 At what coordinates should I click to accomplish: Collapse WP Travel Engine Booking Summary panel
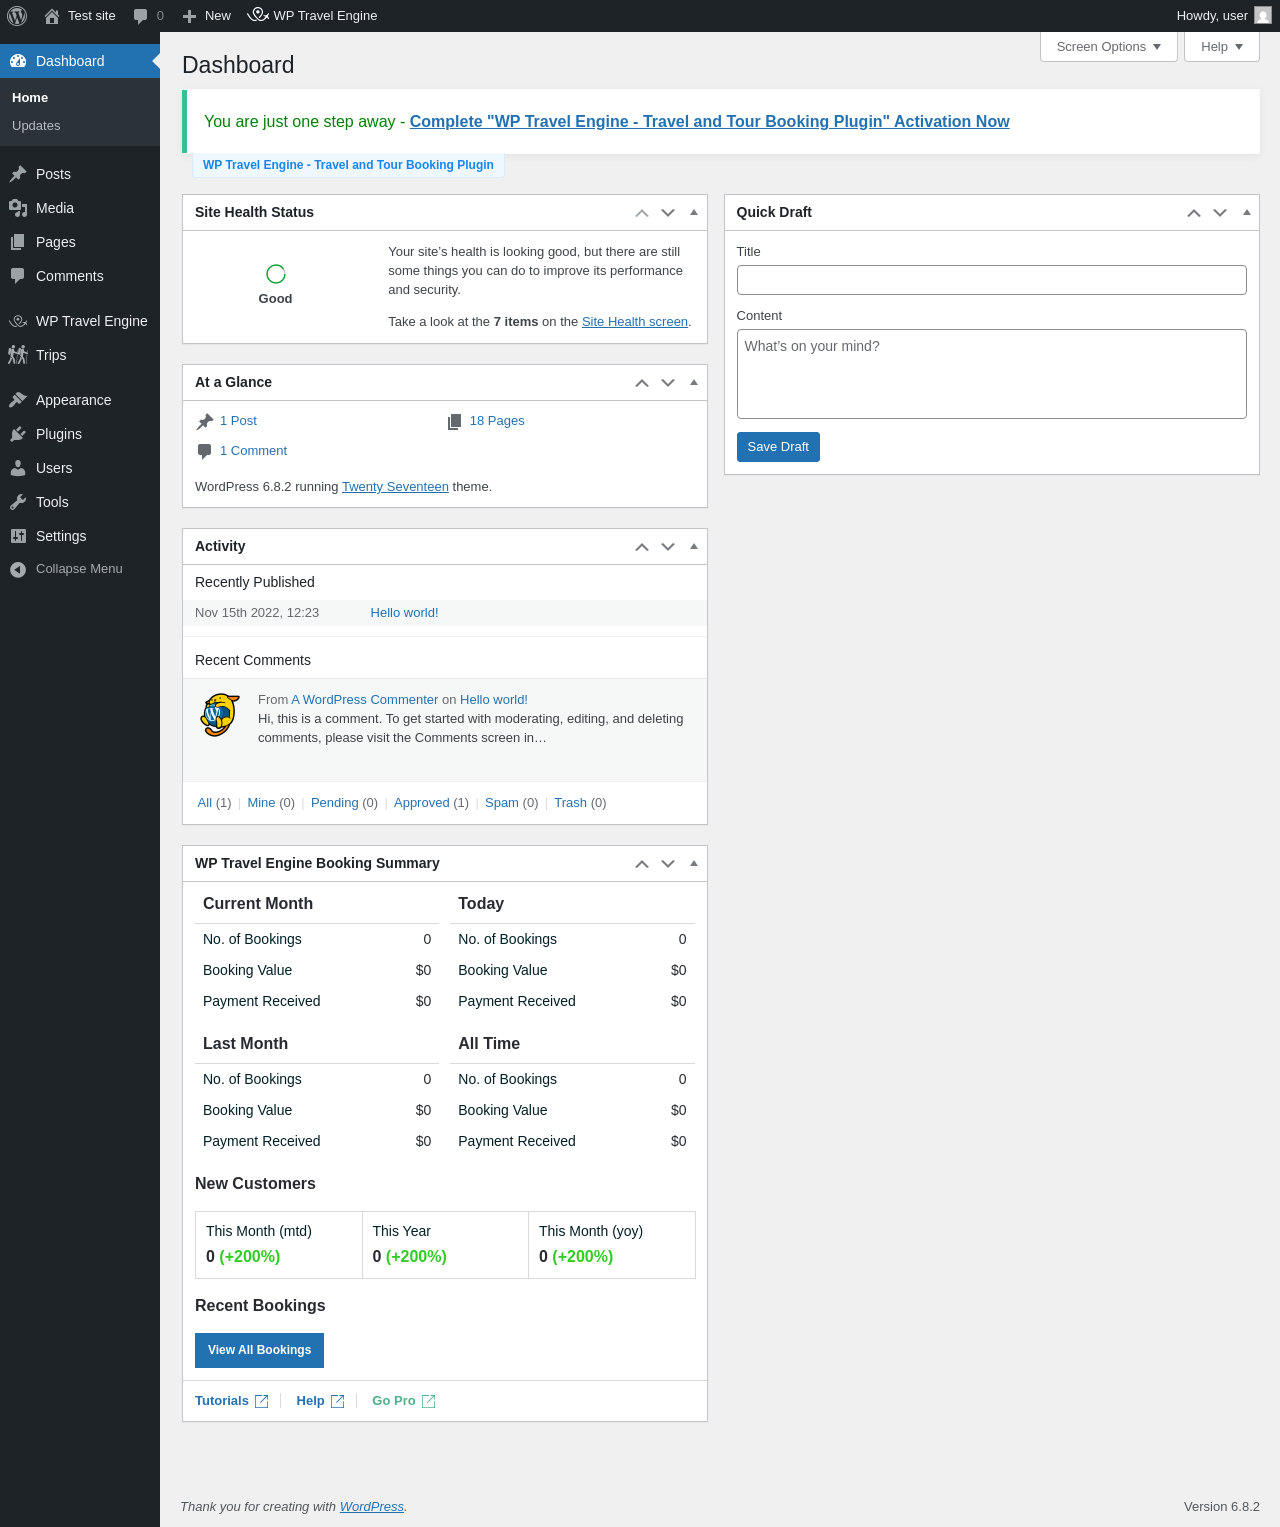point(694,863)
